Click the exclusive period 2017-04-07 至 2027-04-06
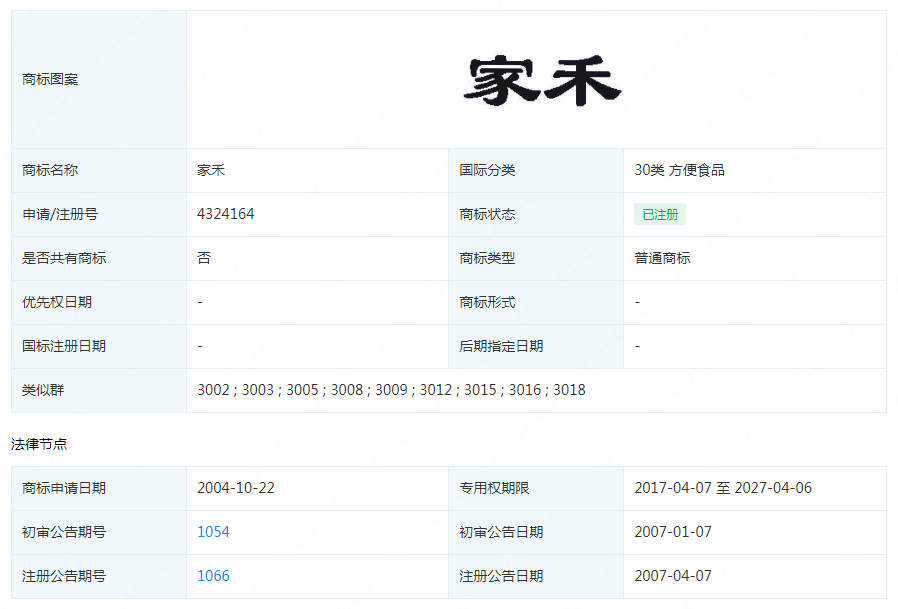Image resolution: width=898 pixels, height=609 pixels. 723,488
